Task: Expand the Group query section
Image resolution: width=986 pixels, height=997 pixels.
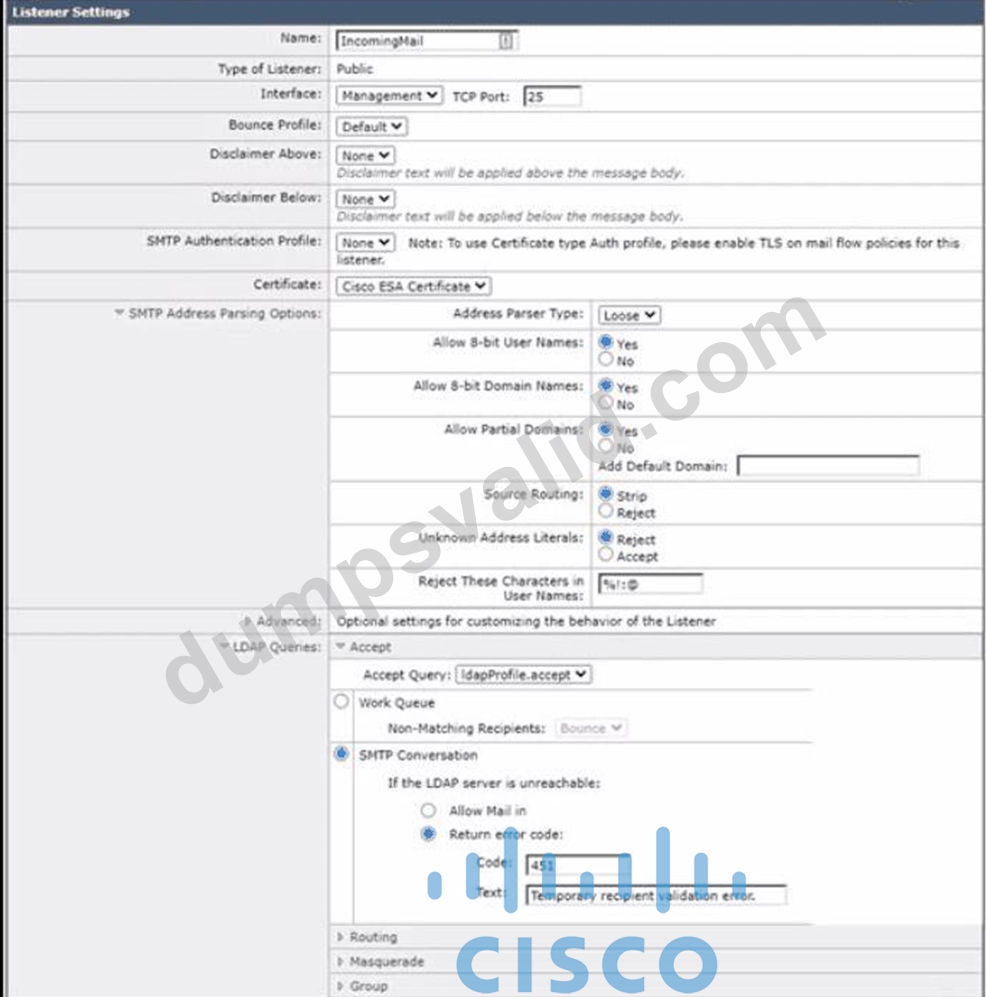Action: point(340,986)
